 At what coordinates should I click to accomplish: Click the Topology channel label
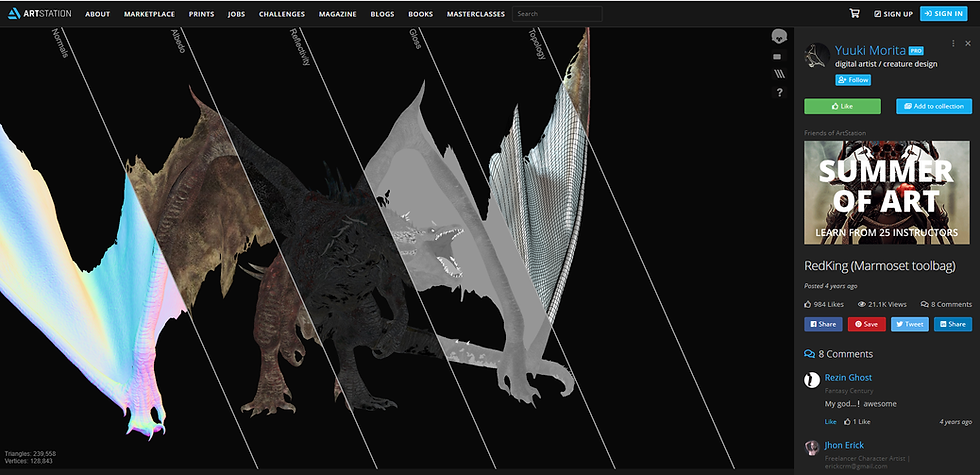pyautogui.click(x=537, y=44)
